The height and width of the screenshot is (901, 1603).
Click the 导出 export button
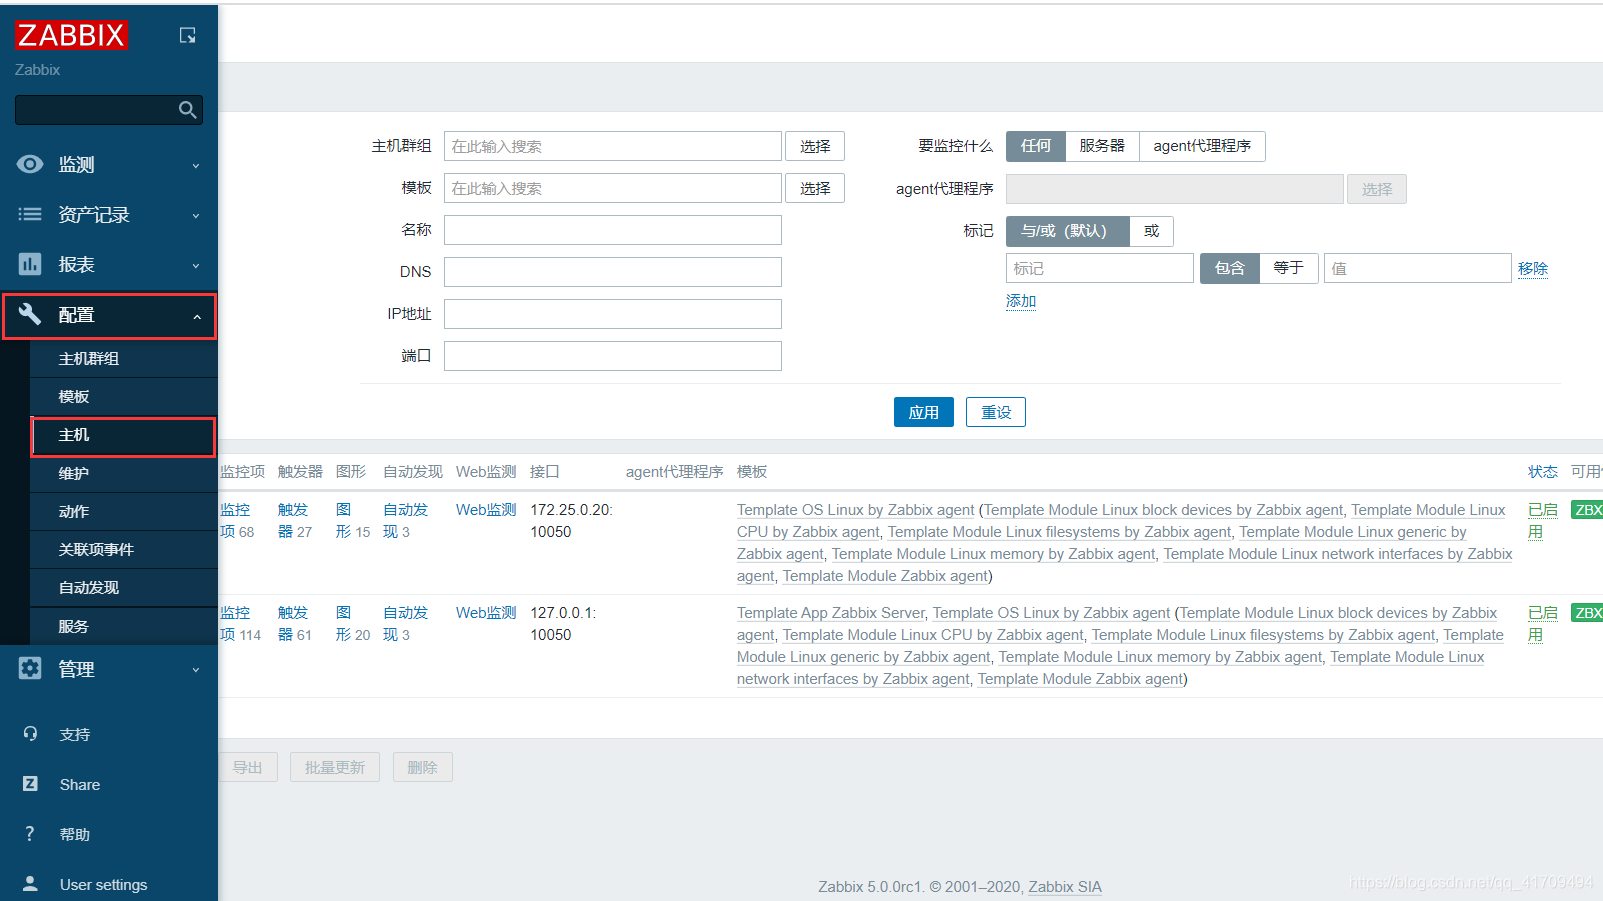click(x=248, y=767)
